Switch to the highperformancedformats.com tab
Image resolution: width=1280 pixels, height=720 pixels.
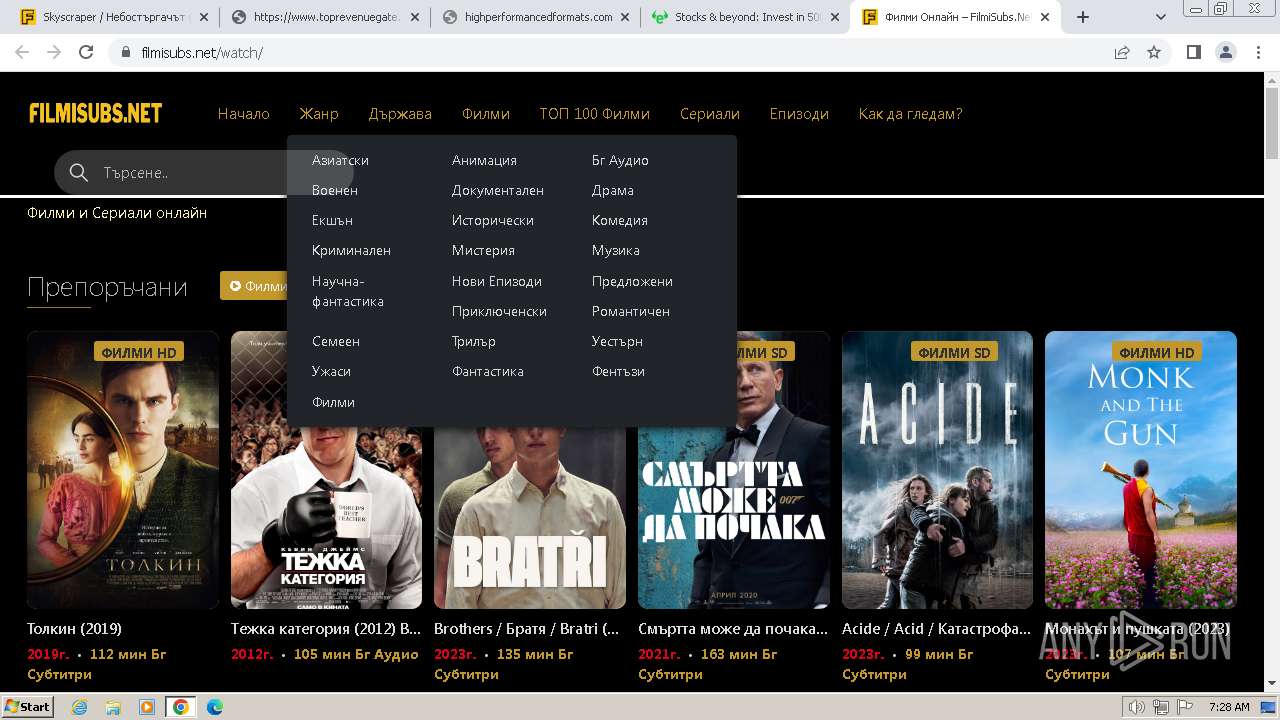[x=535, y=17]
